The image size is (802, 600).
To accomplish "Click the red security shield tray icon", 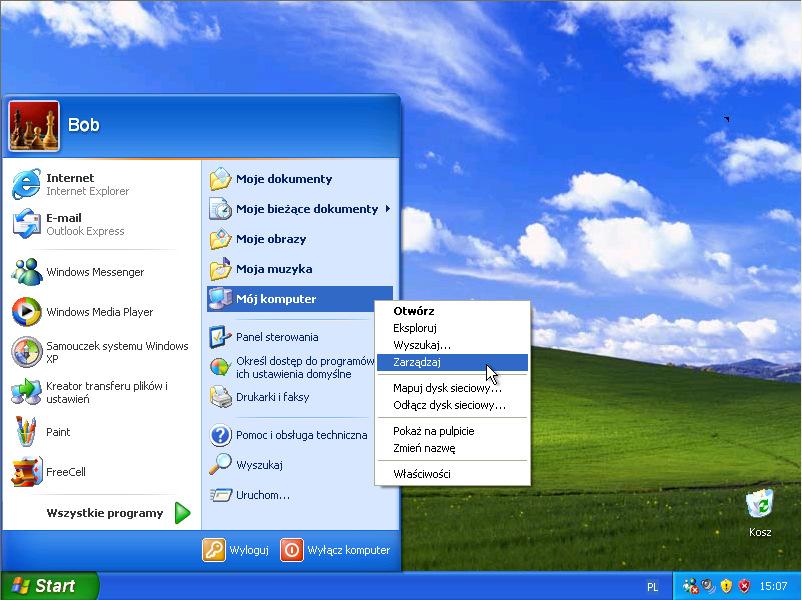I will point(745,585).
